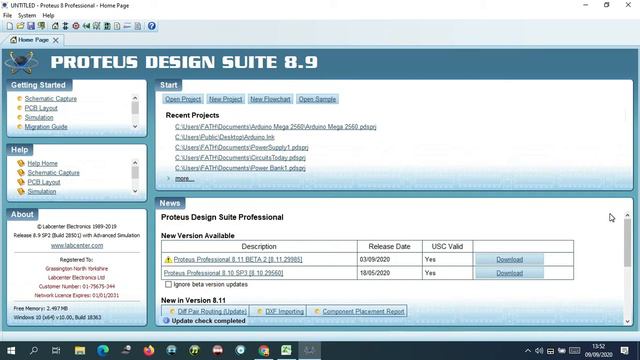Expand the more... recent projects list
This screenshot has height=360, width=640.
coord(184,178)
